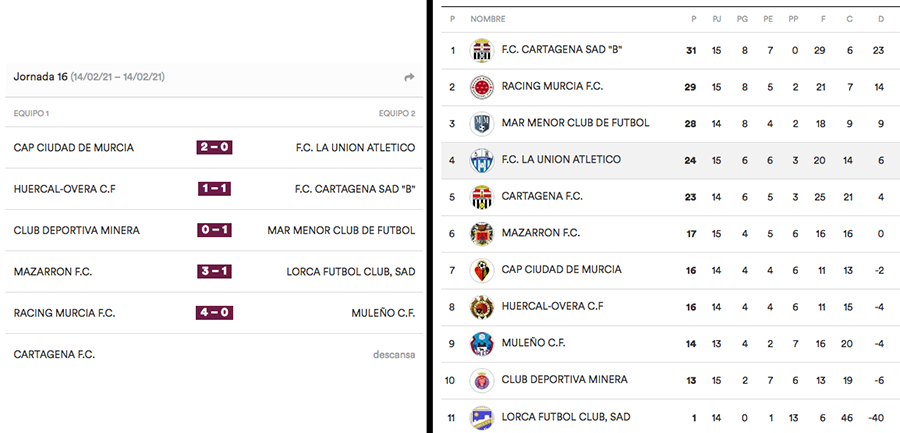Click the NOMBRE column header in standings

coord(487,19)
